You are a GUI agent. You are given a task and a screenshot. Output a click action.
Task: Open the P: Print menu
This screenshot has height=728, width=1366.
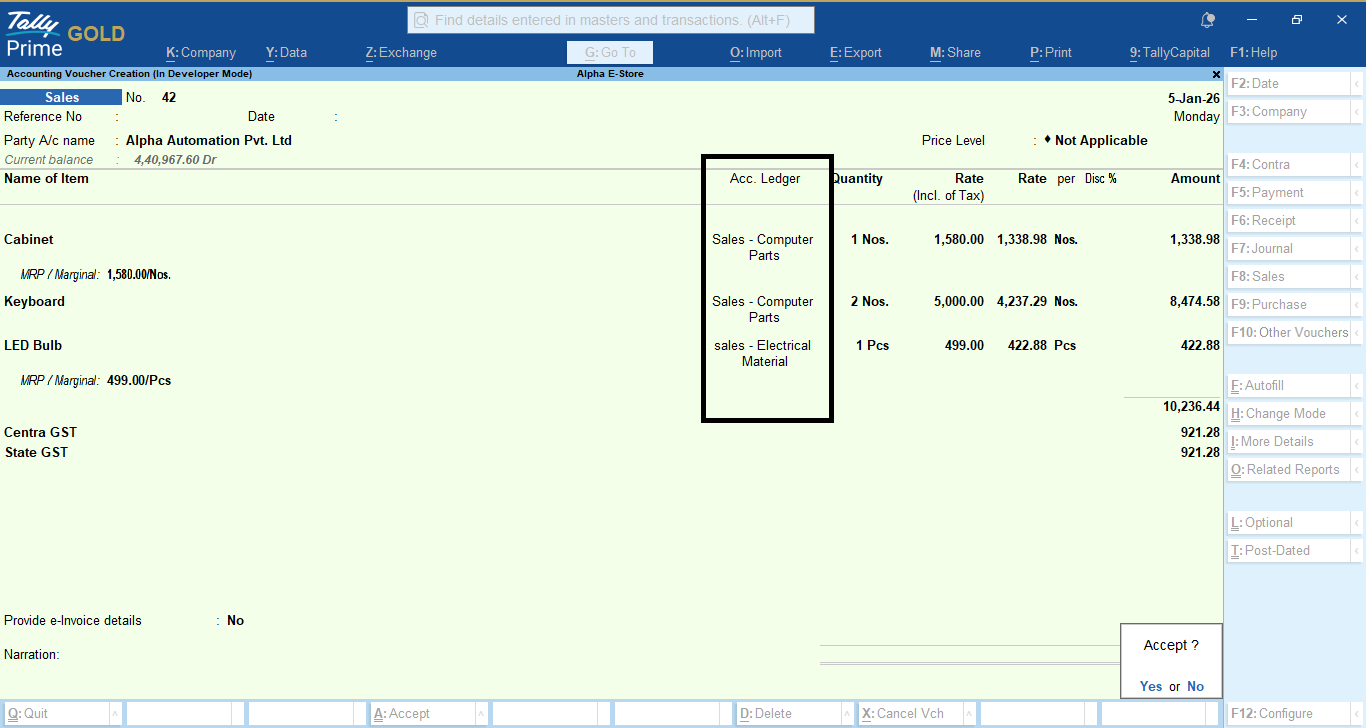click(x=1051, y=53)
